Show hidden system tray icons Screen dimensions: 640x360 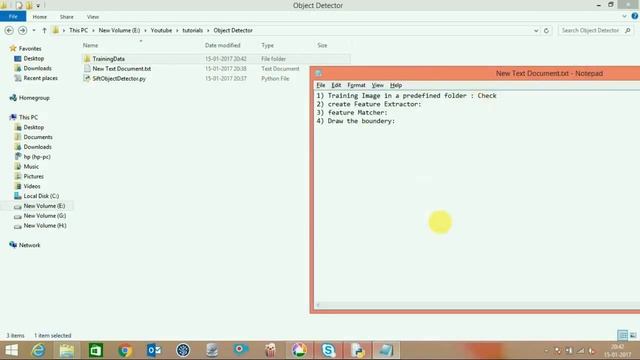click(x=547, y=351)
